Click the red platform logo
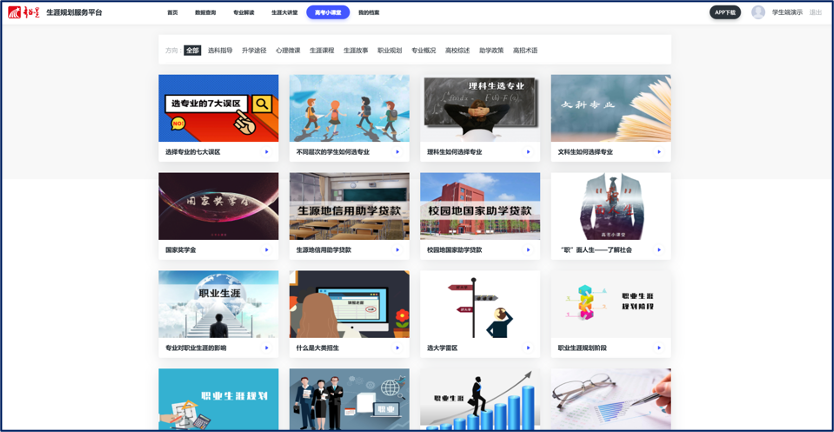Viewport: 834px width, 432px height. (23, 12)
